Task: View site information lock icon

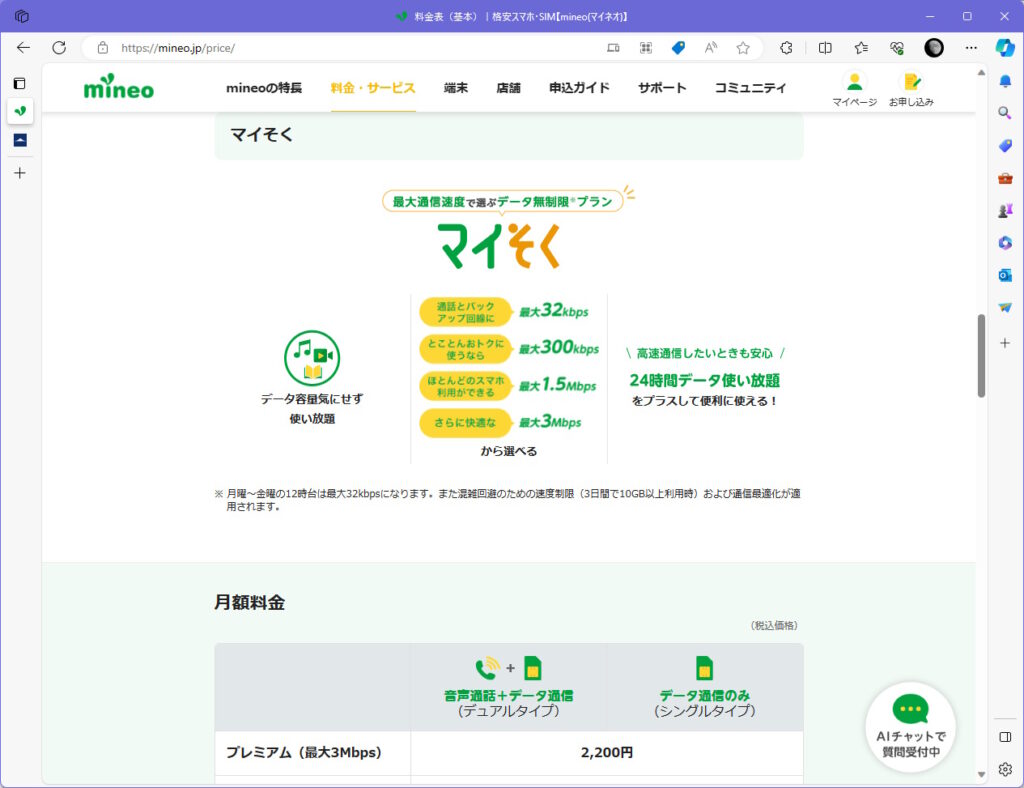Action: click(x=103, y=48)
